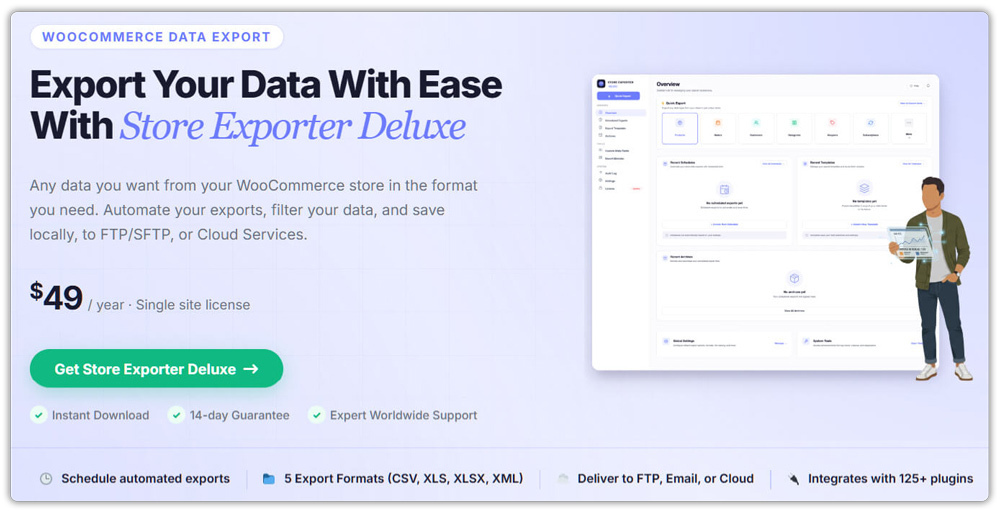Click the calendar icon in Recent Schedules panel
1000x513 pixels.
tap(724, 190)
